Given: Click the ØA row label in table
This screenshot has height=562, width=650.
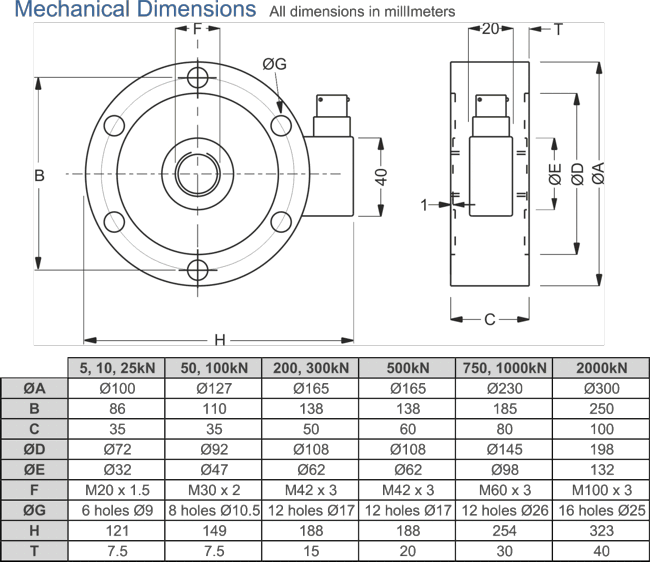Looking at the screenshot, I should tap(34, 388).
